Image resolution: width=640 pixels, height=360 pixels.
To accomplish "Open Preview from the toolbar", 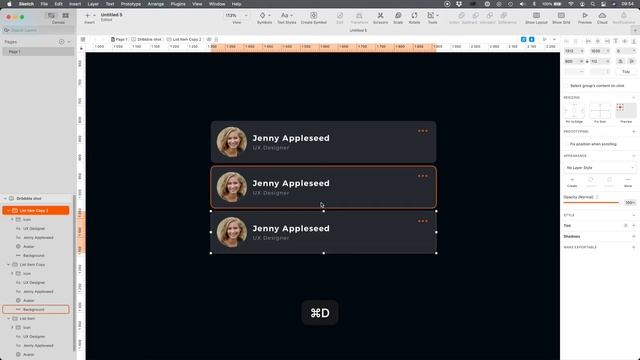I will (x=584, y=18).
